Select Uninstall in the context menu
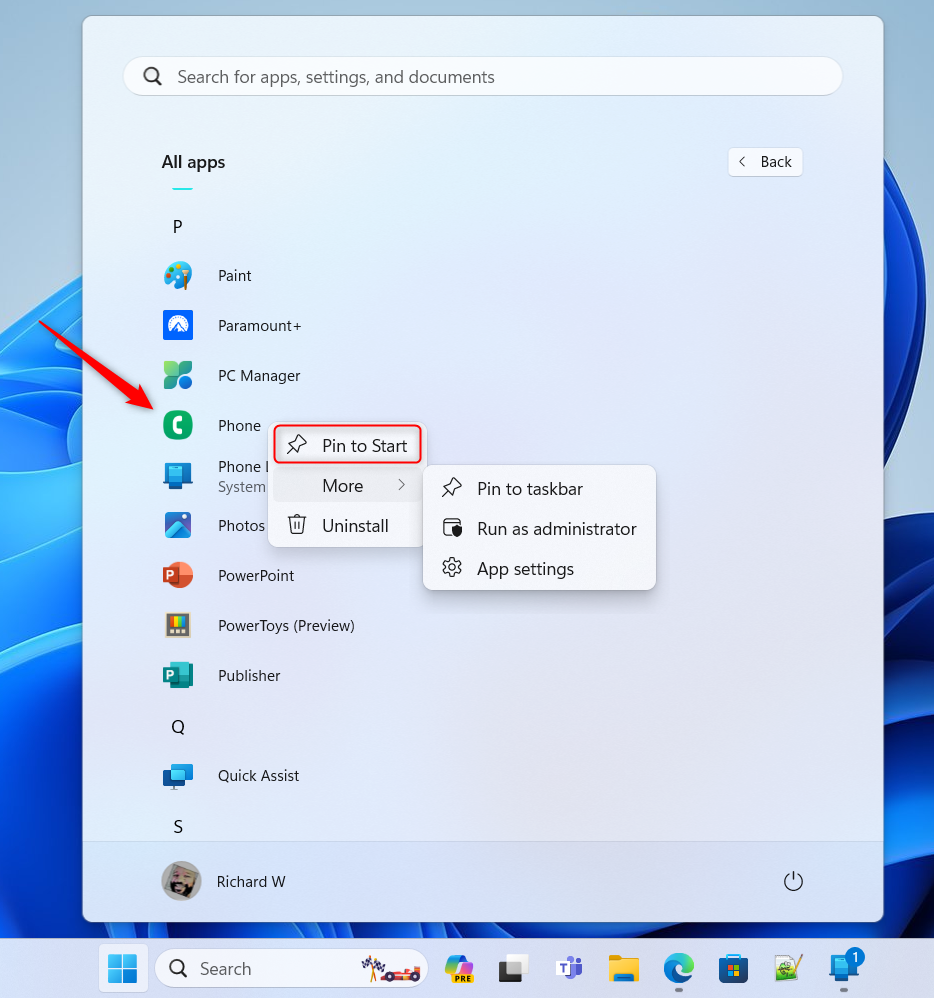This screenshot has height=998, width=934. (348, 526)
